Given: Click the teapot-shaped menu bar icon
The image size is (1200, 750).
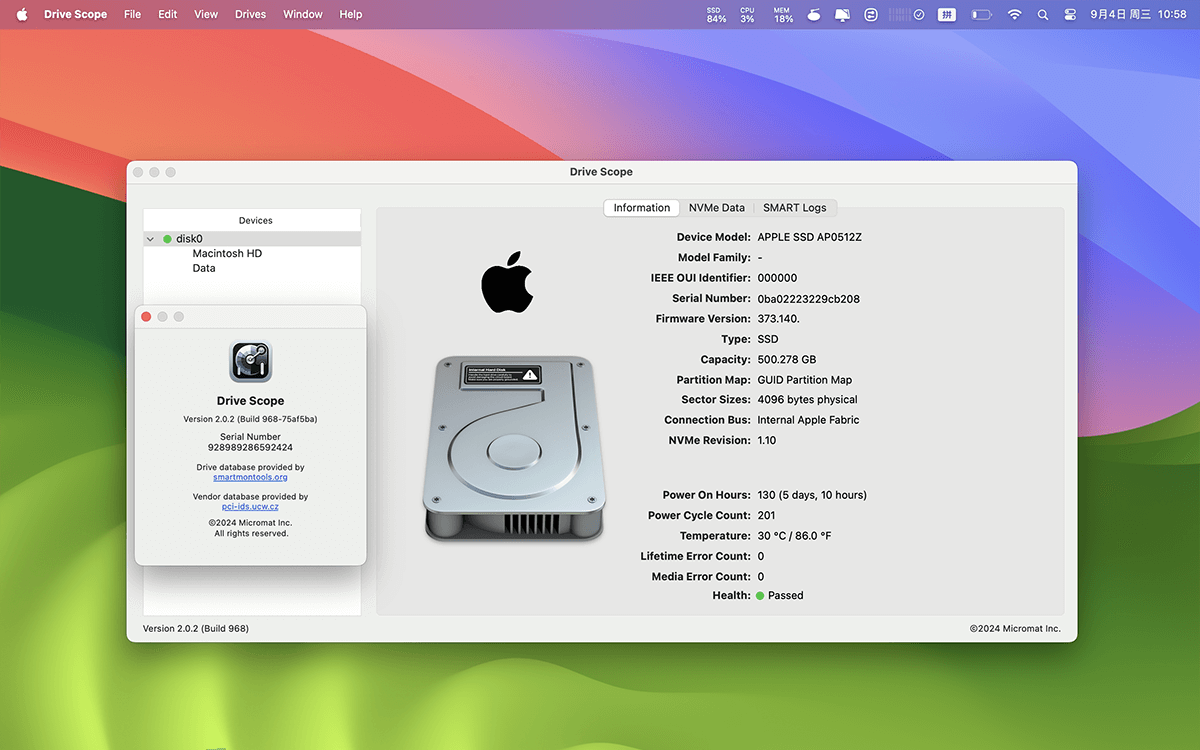Looking at the screenshot, I should tap(814, 15).
